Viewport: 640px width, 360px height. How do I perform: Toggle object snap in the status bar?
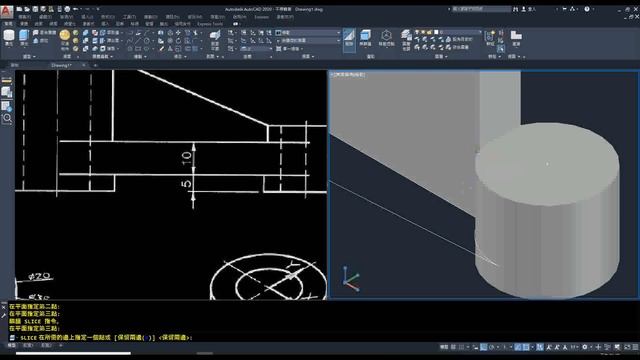[526, 347]
